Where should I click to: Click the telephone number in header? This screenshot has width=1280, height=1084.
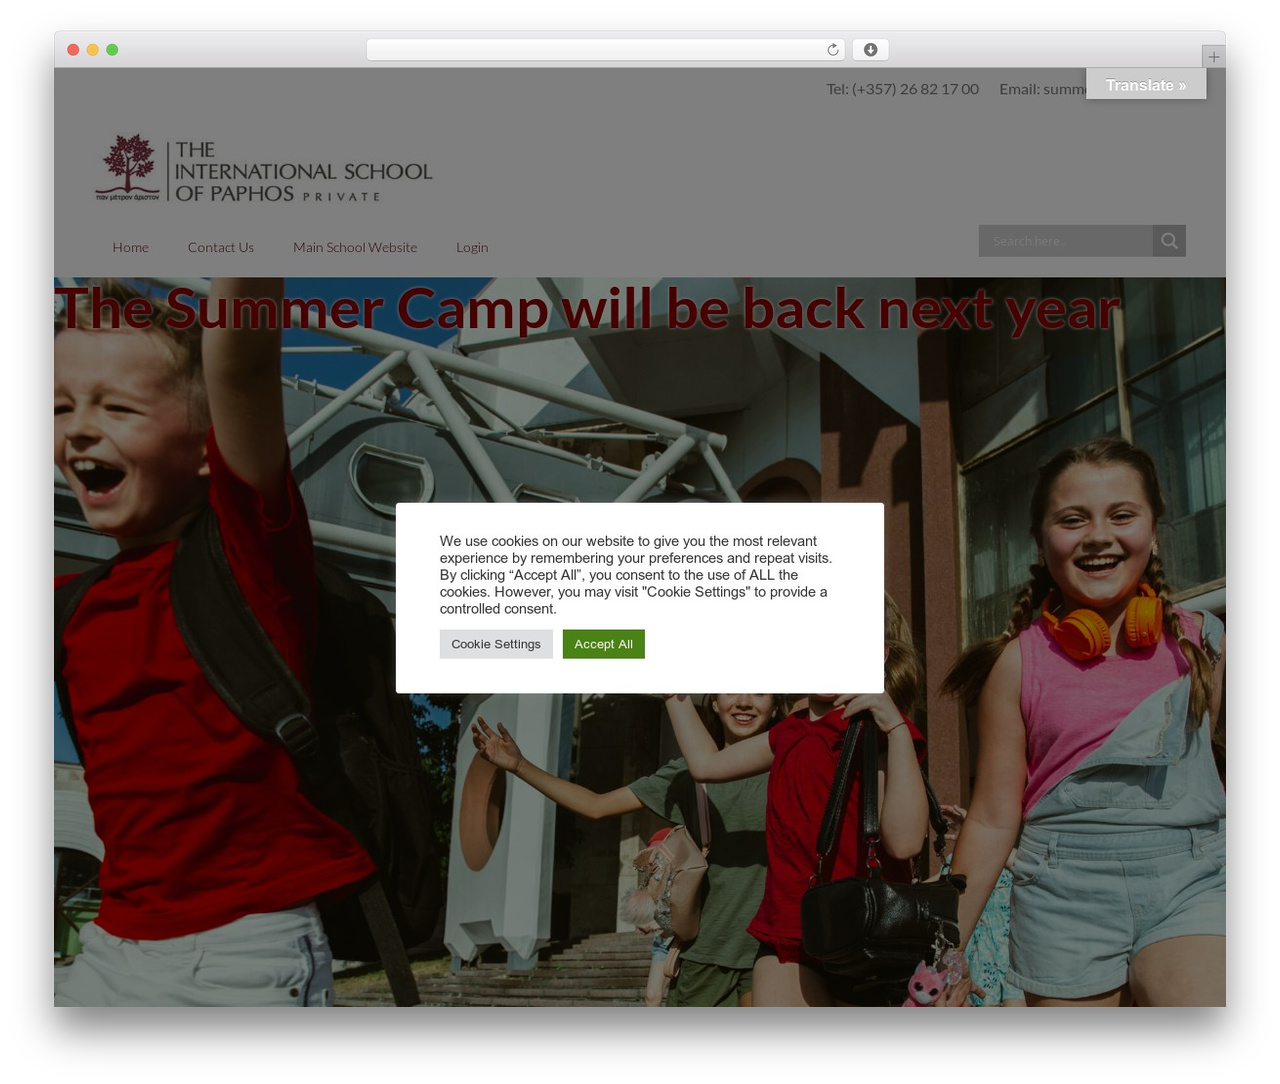902,89
